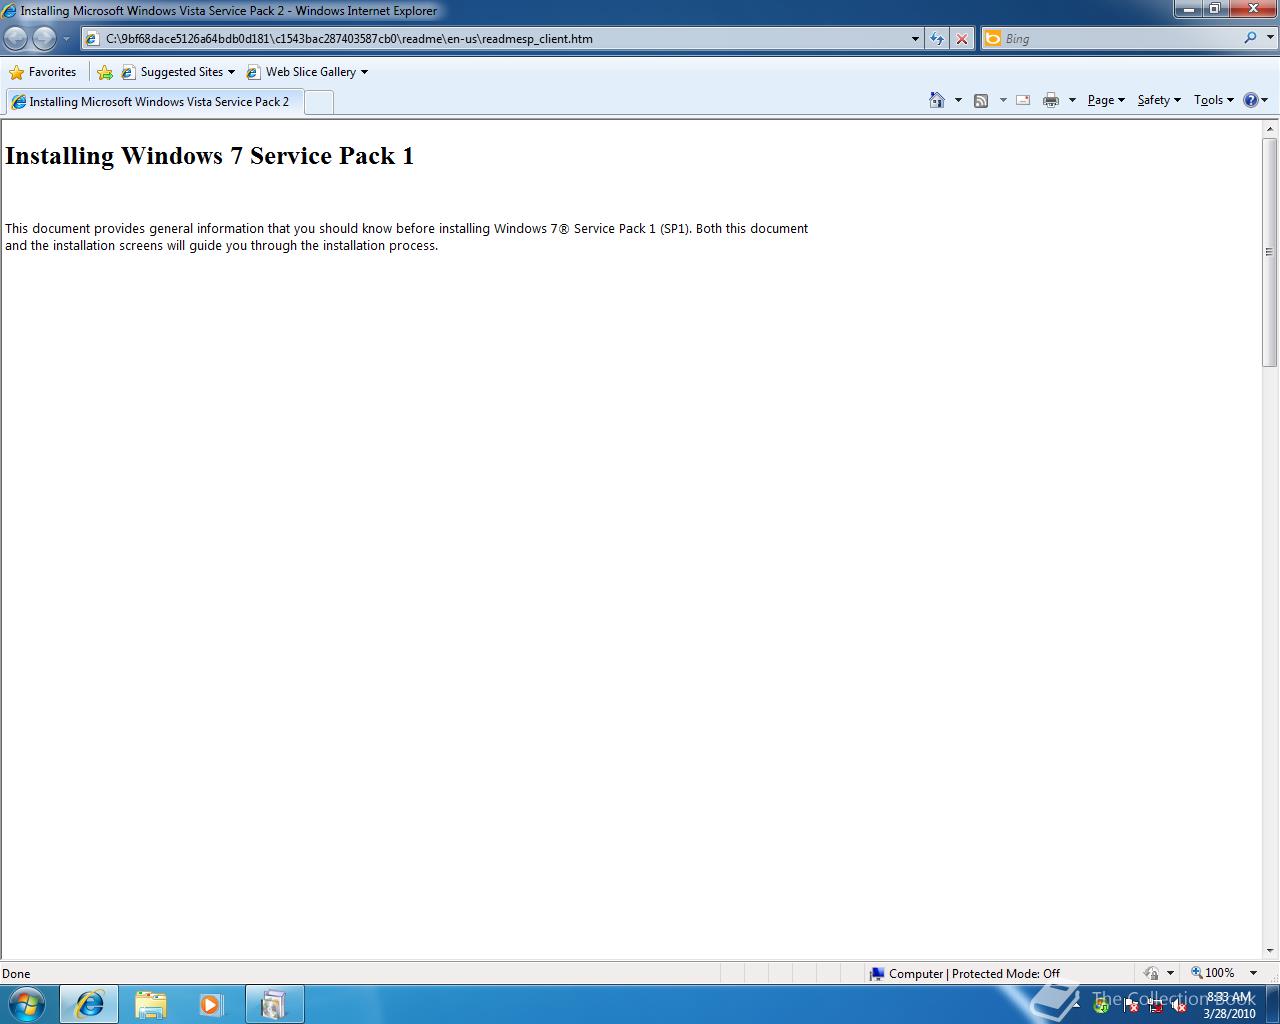
Task: Go forward with the Forward arrow button
Action: 44,39
